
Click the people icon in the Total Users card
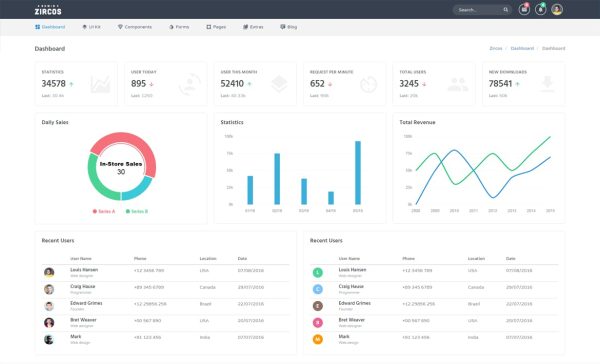click(x=458, y=84)
